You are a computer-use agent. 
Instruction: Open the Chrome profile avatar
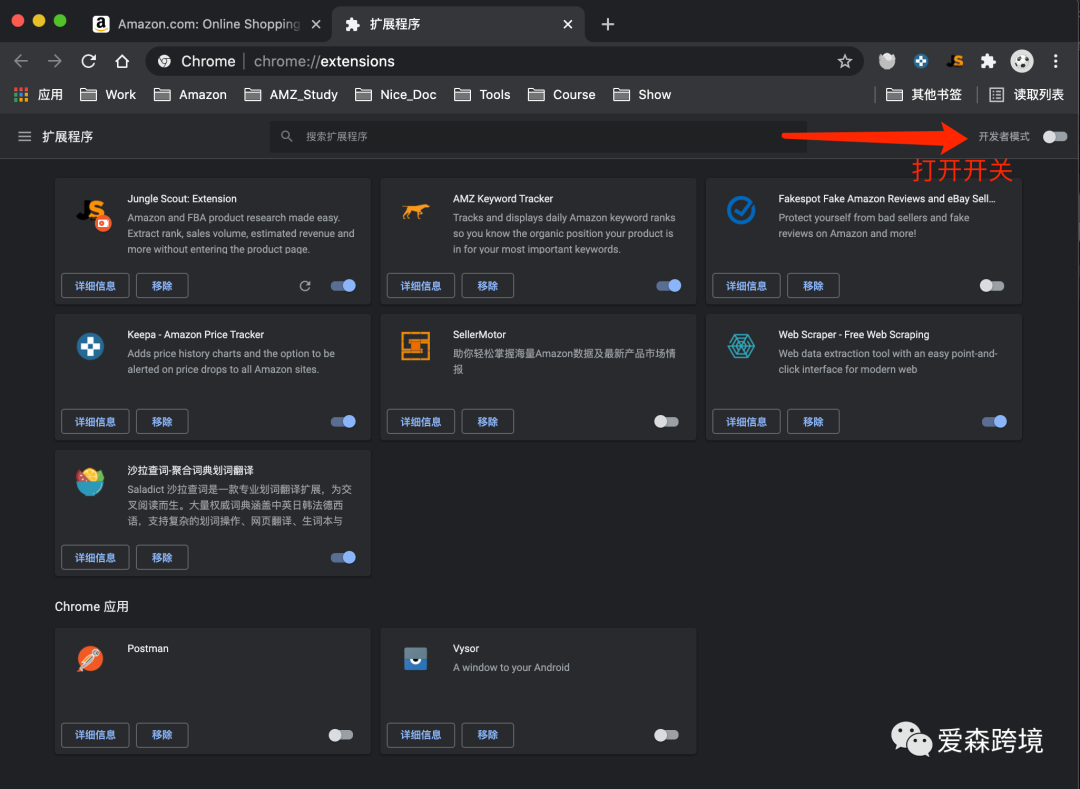pos(1021,61)
